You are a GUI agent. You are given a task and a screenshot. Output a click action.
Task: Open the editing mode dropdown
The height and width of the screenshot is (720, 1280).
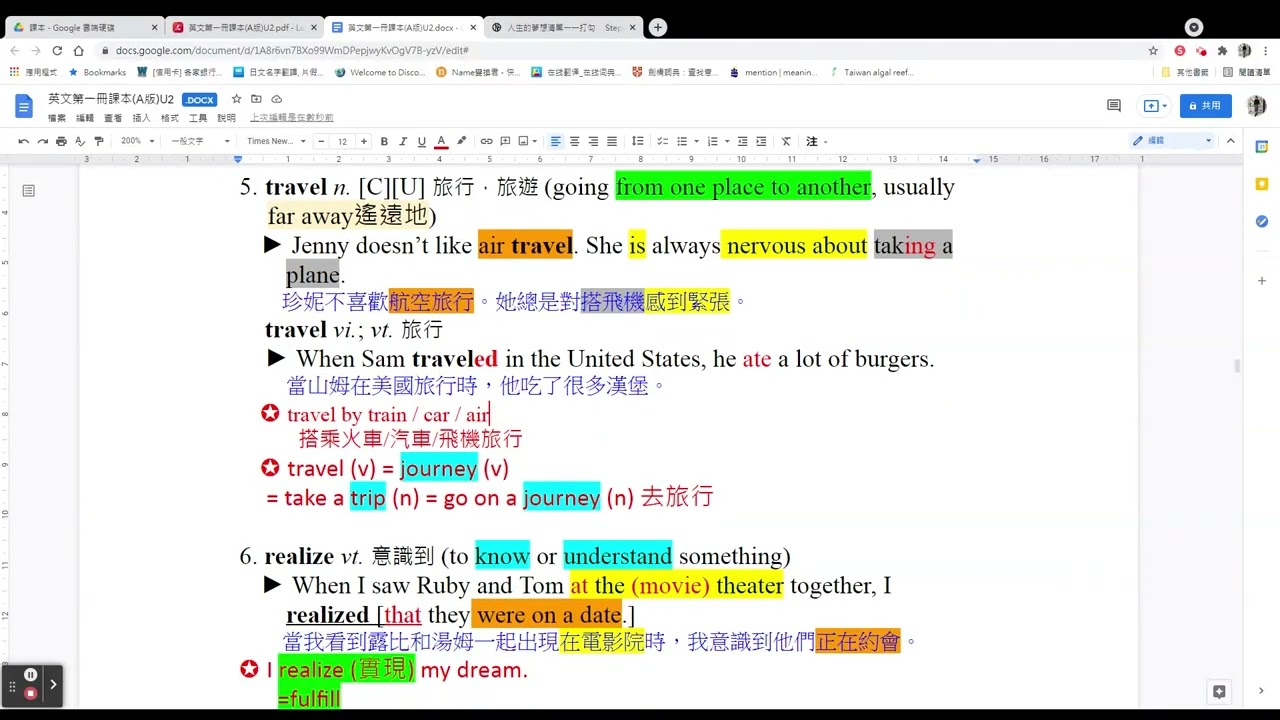click(1172, 141)
